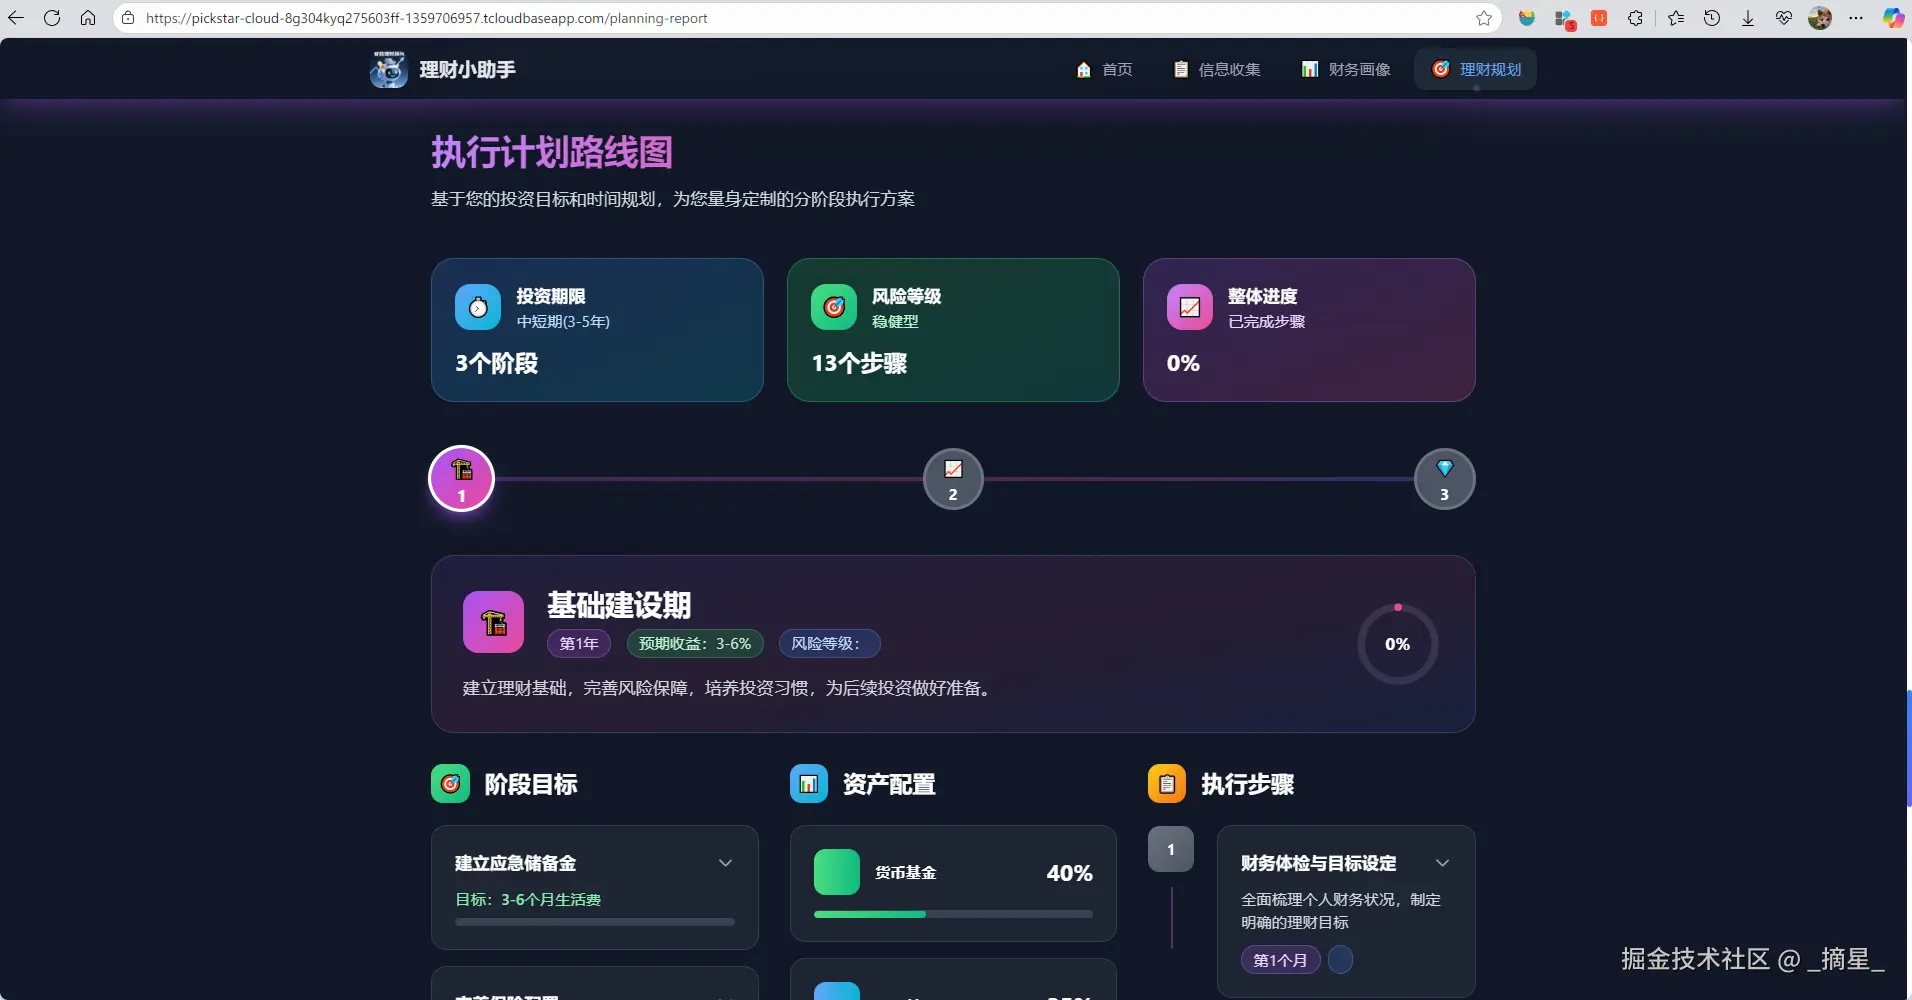Select stage 1 marker on roadmap timeline
Viewport: 1912px width, 1000px height.
(461, 478)
